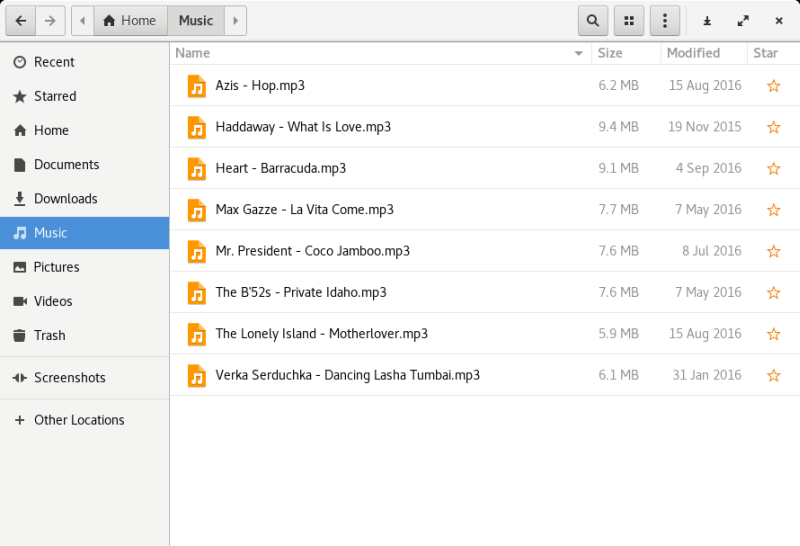The image size is (800, 546).
Task: Switch to grid view icon
Action: pos(629,20)
